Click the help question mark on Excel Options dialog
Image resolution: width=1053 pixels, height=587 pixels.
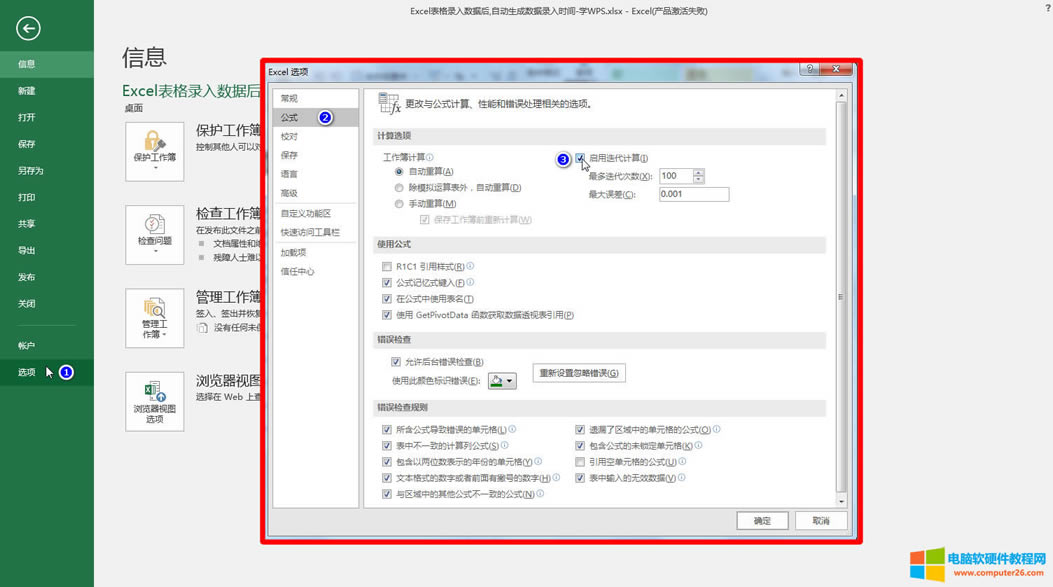810,69
